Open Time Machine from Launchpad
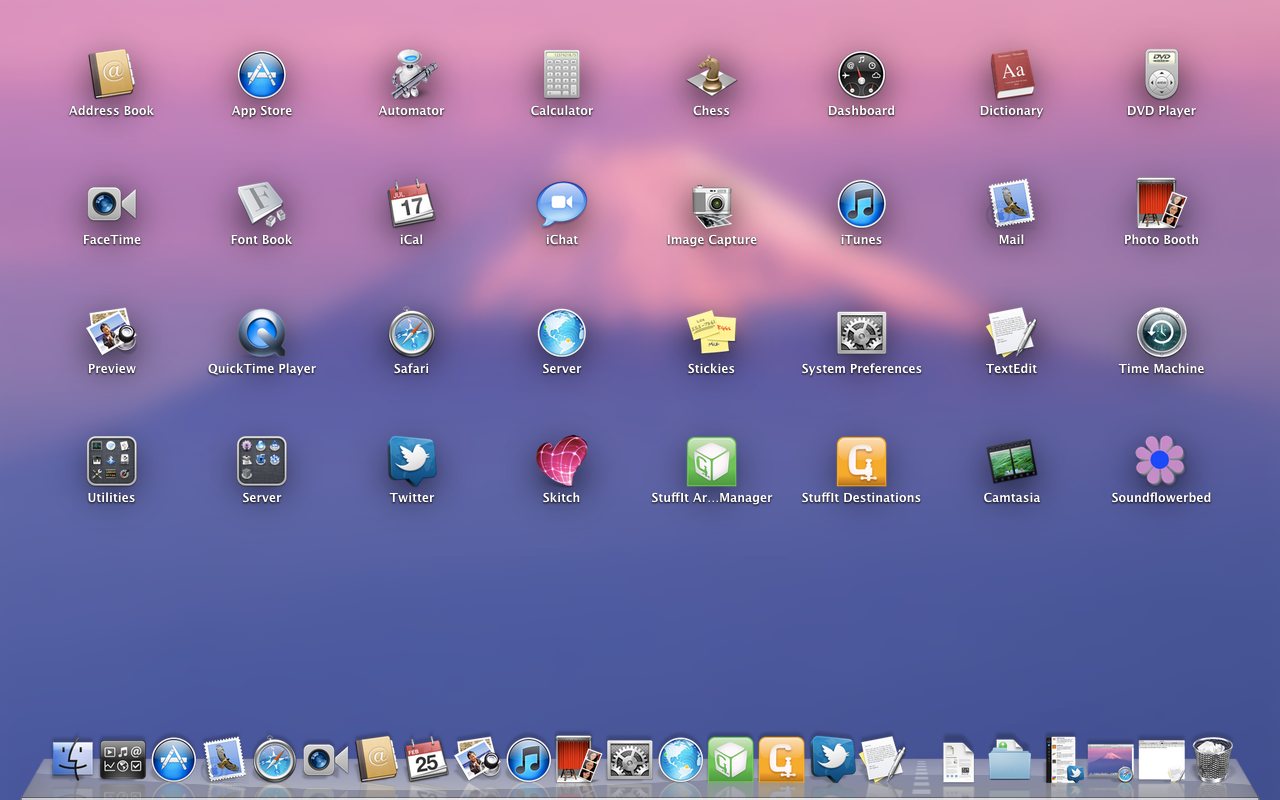 point(1161,334)
